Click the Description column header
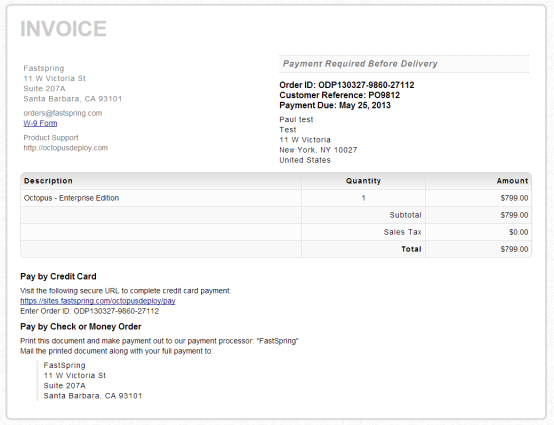 [x=48, y=181]
